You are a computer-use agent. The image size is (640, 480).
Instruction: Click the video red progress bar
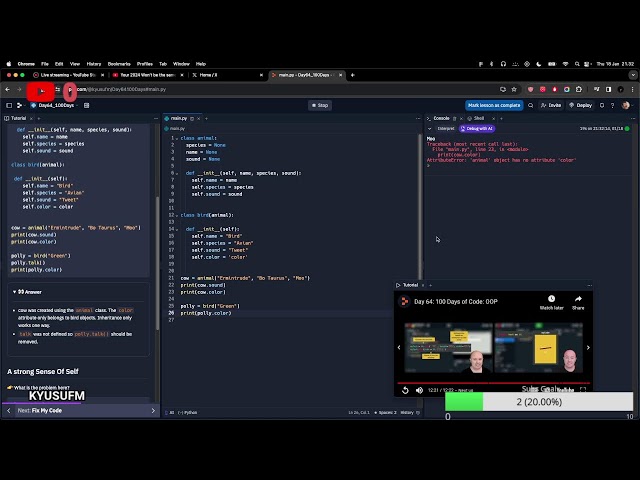point(493,383)
